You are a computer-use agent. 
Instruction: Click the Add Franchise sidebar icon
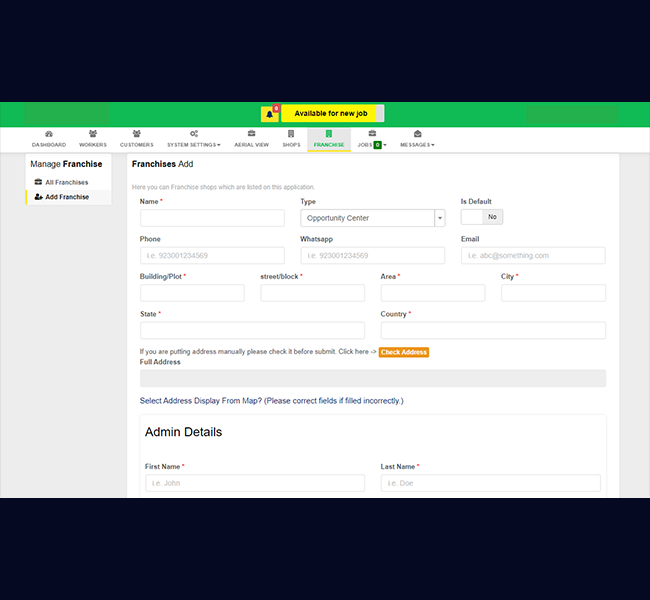coord(38,197)
